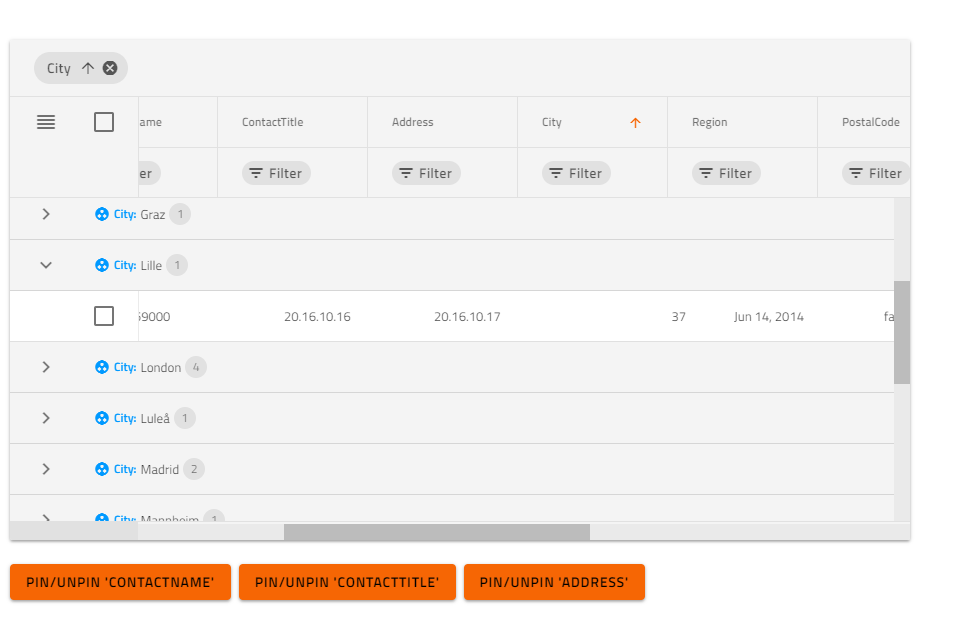
Task: Toggle the header select-all checkbox
Action: (104, 122)
